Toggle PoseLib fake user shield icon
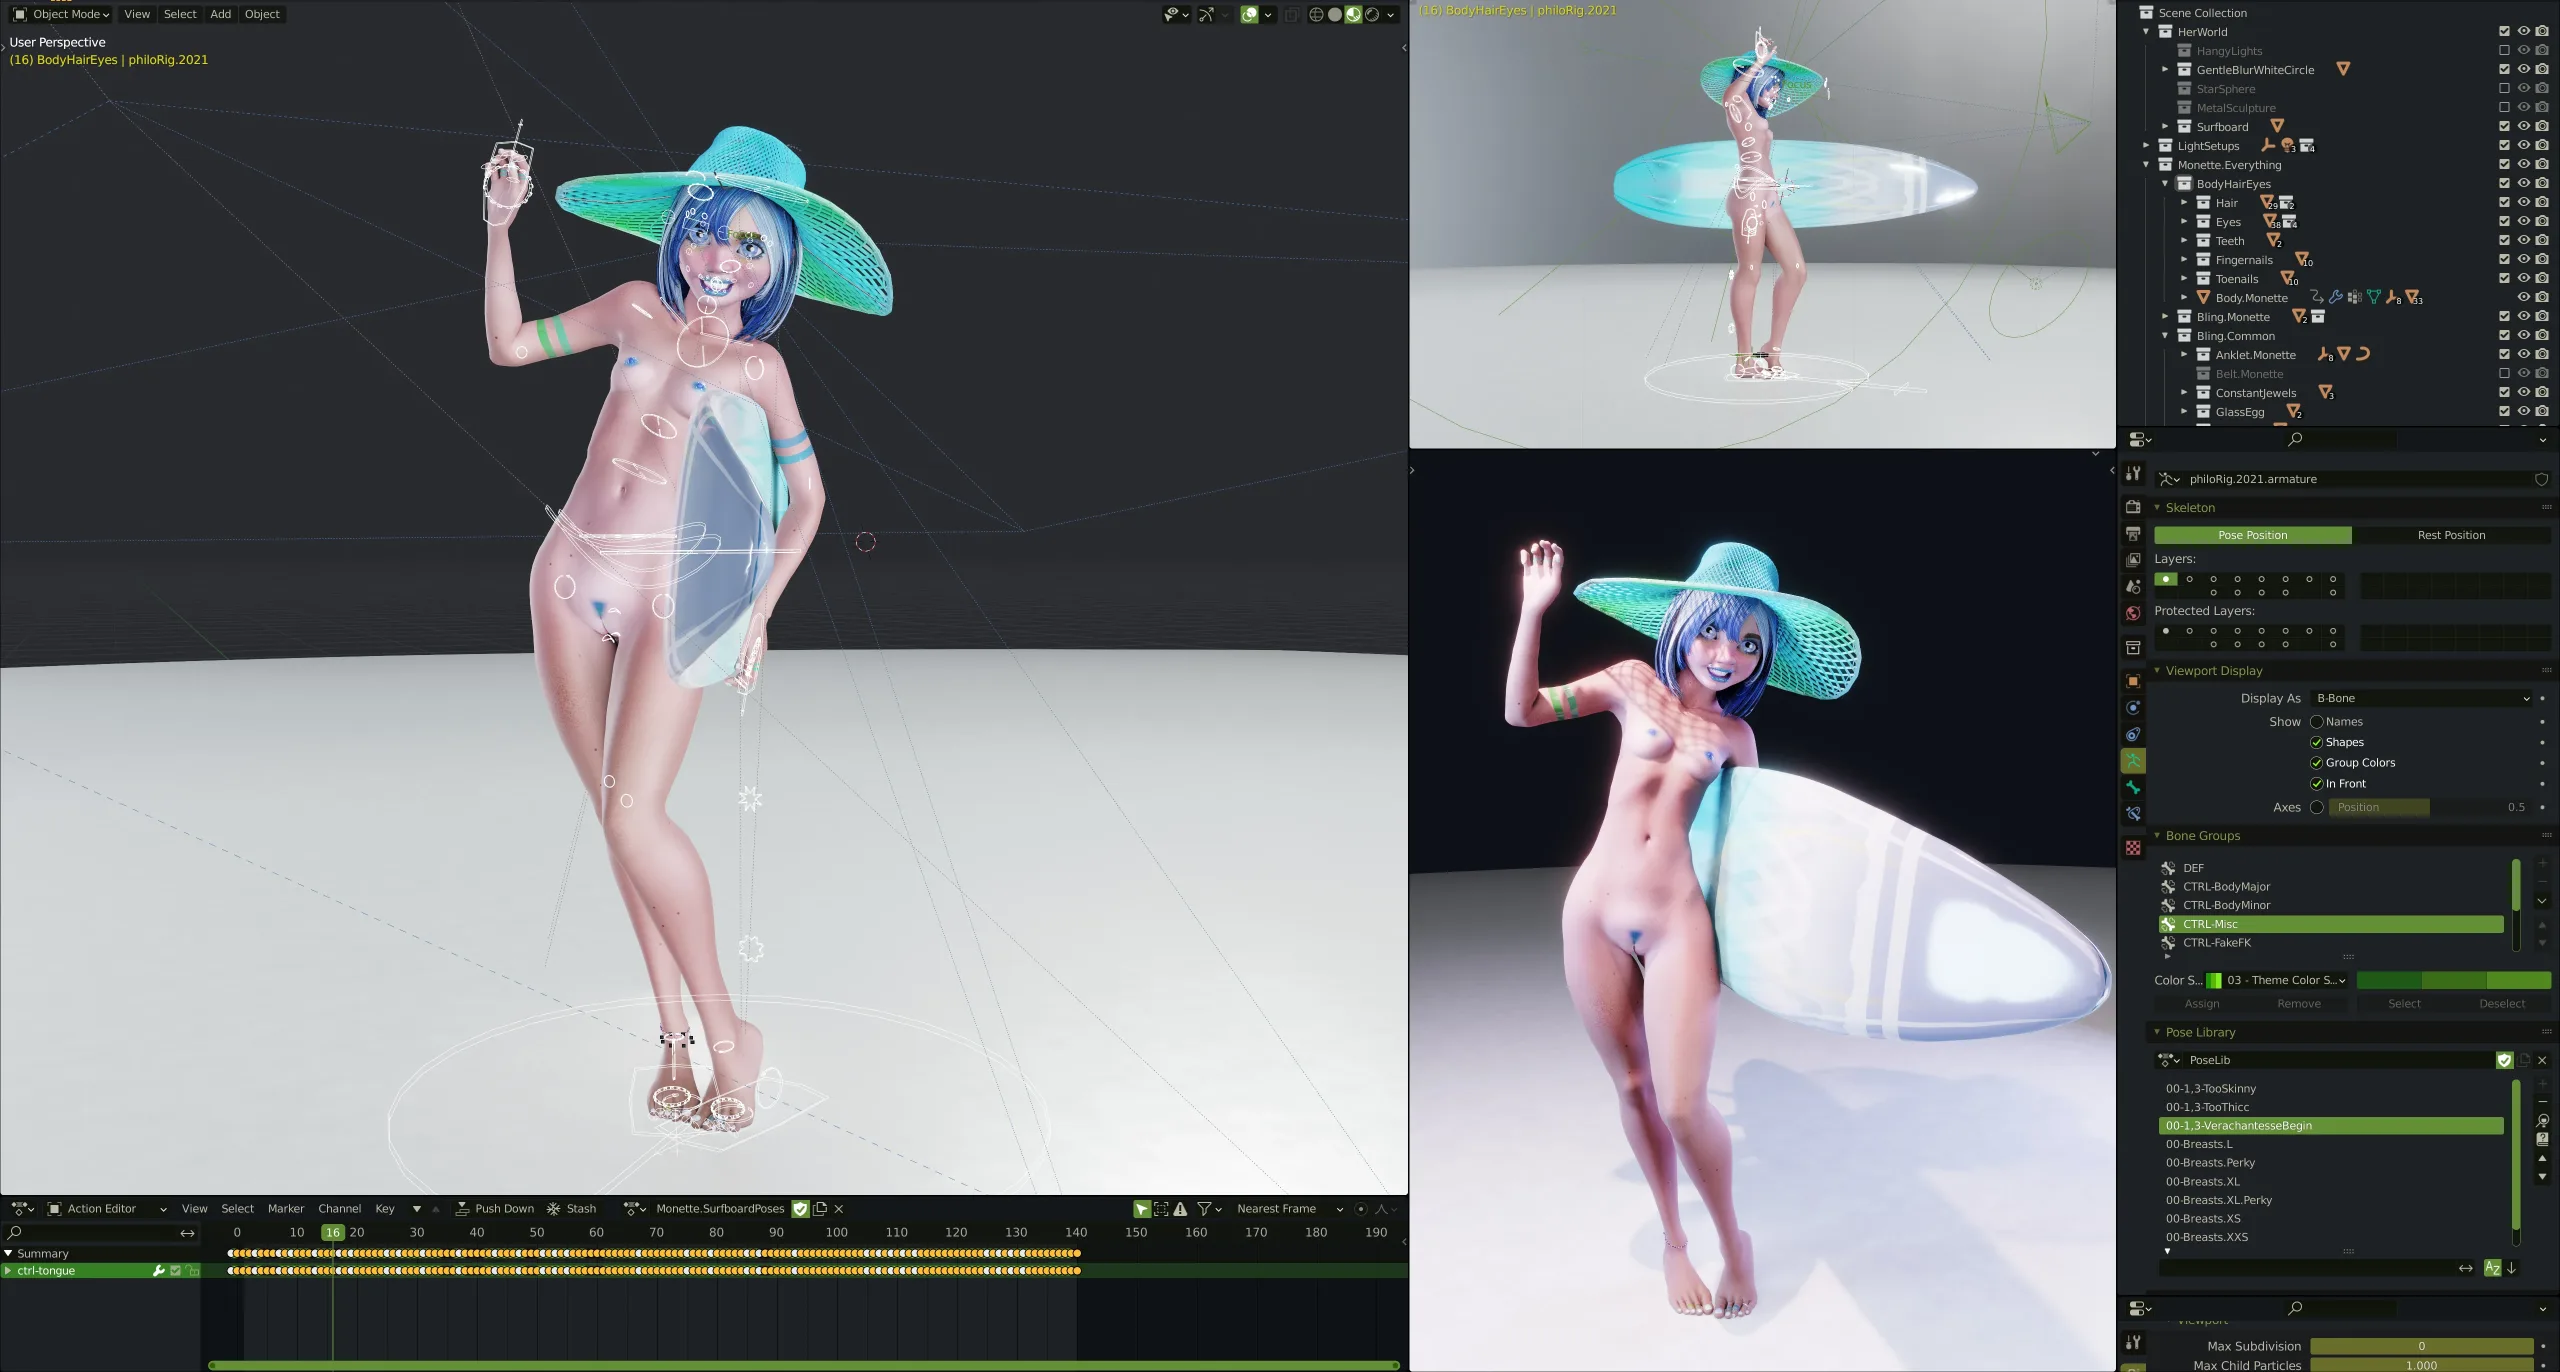 point(2504,1060)
